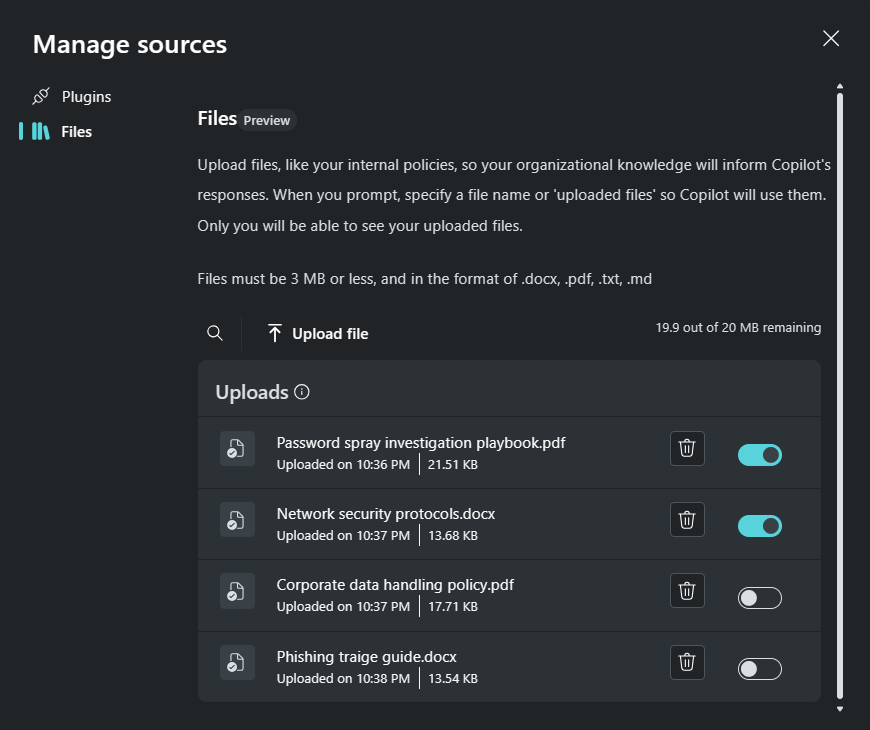Click the search files magnifier icon
Image resolution: width=870 pixels, height=730 pixels.
click(x=215, y=333)
